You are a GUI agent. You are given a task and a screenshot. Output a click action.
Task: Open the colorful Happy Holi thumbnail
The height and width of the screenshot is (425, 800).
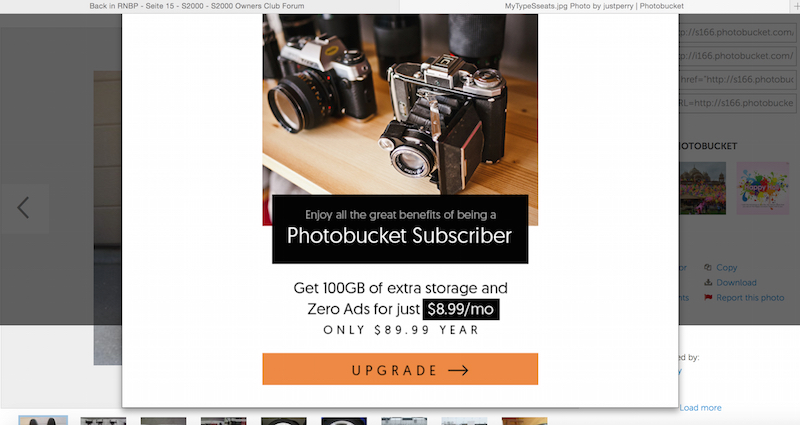coord(763,188)
